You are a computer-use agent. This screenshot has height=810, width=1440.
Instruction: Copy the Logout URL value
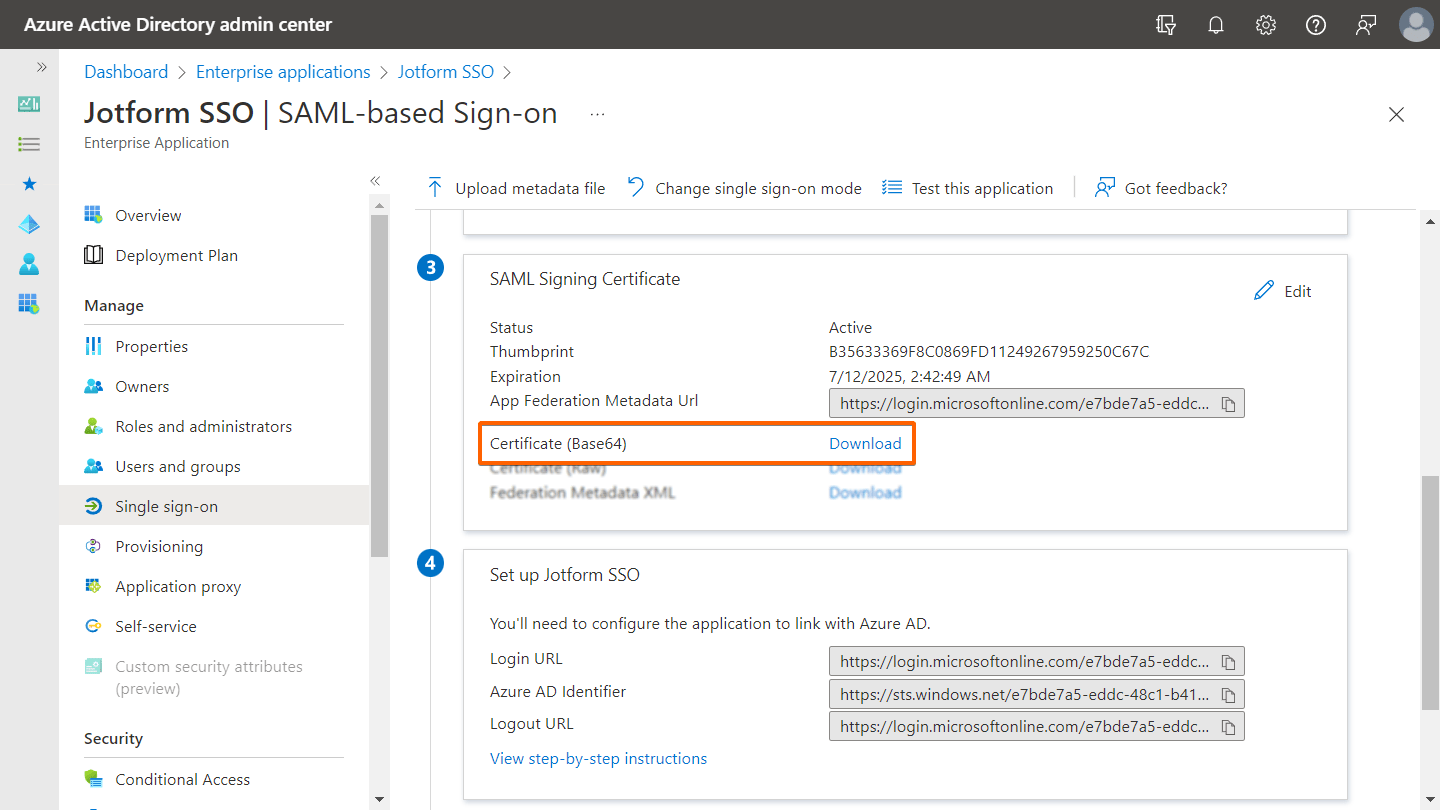pos(1229,726)
